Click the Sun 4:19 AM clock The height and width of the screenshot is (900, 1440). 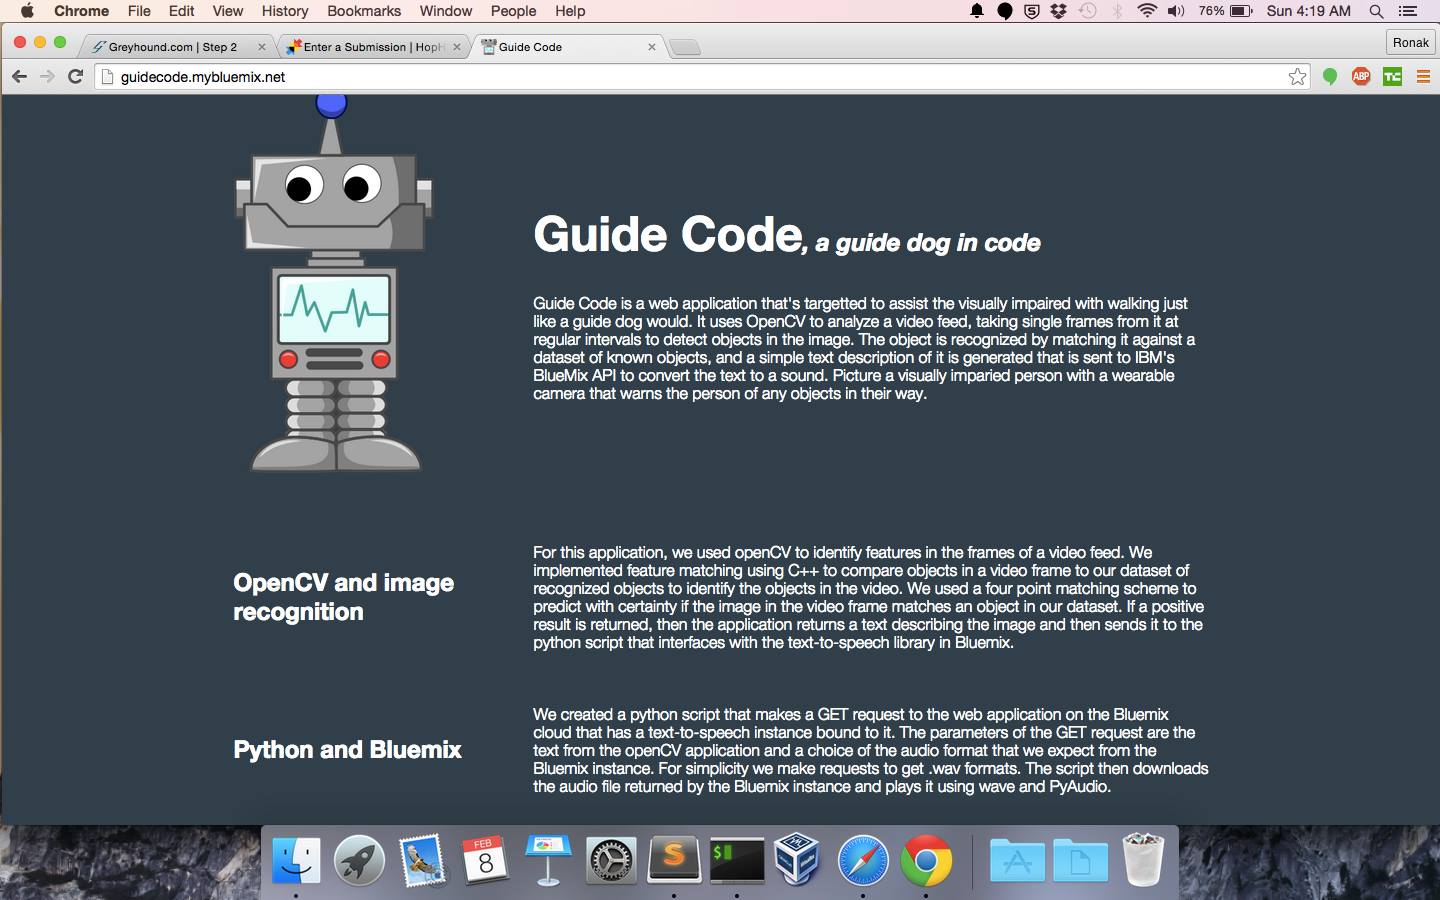tap(1308, 11)
